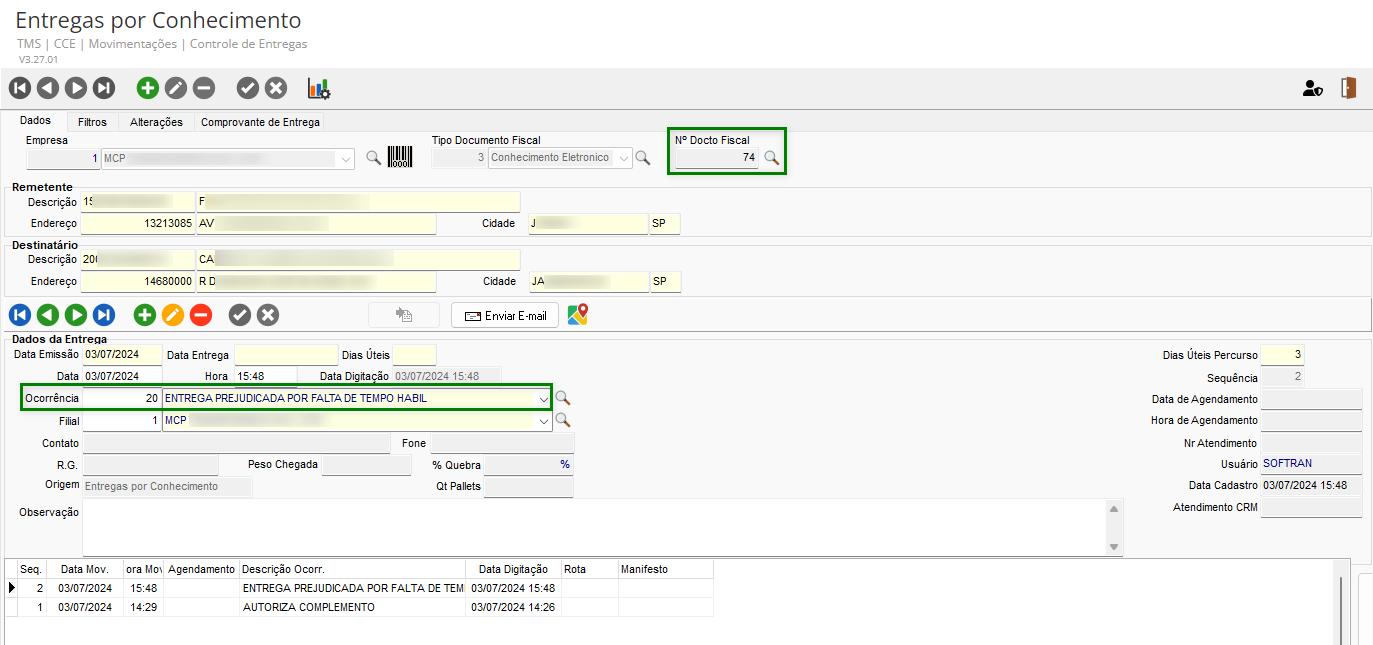Go to last delivery record (blue)
1373x645 pixels.
(x=104, y=315)
